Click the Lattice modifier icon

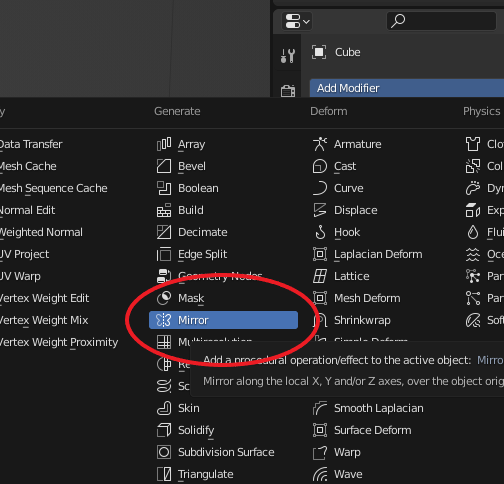(x=320, y=276)
